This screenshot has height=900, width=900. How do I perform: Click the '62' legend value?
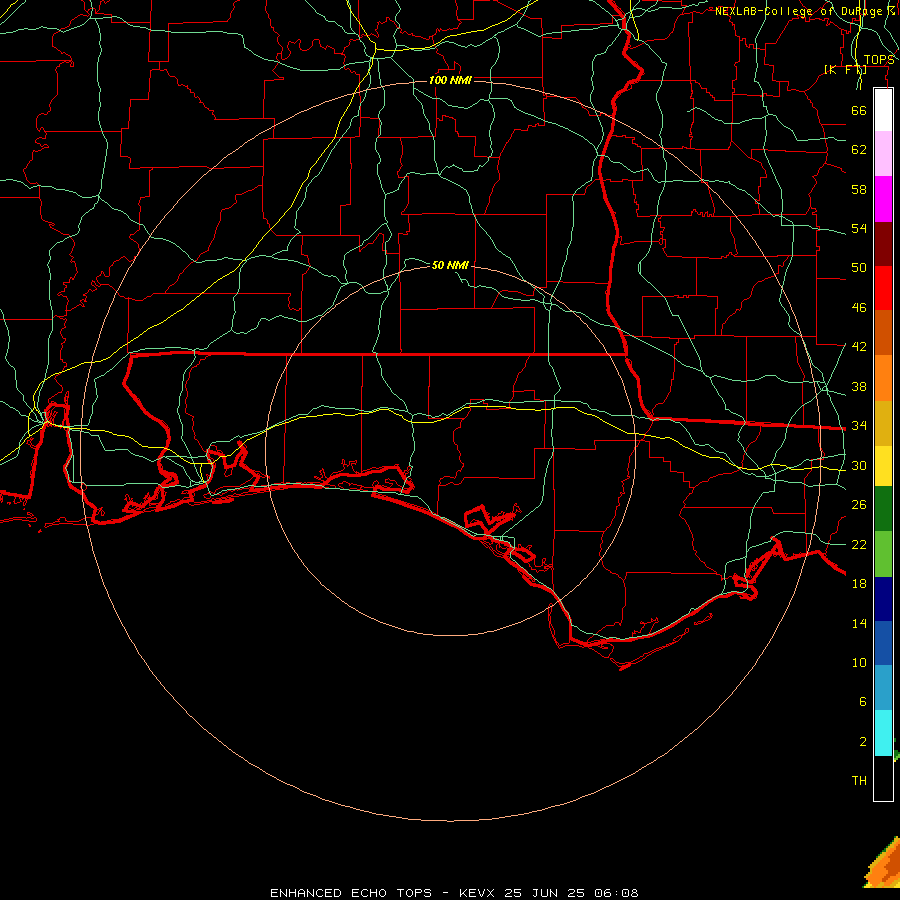click(859, 150)
